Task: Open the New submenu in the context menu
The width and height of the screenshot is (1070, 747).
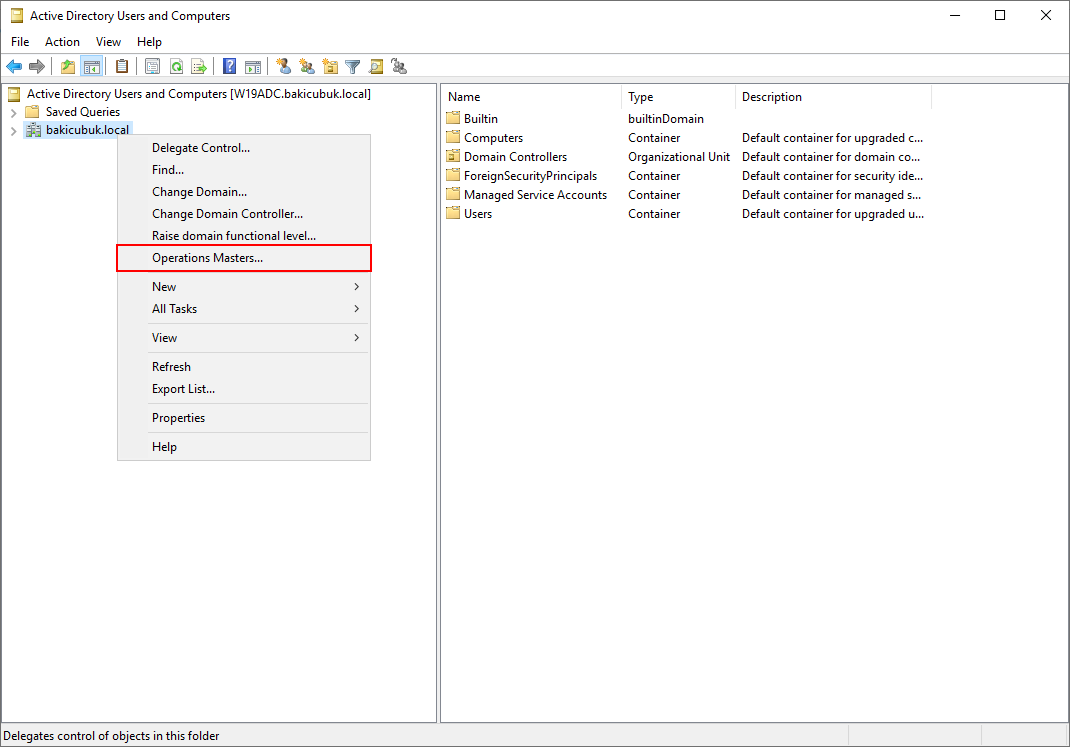Action: tap(244, 287)
